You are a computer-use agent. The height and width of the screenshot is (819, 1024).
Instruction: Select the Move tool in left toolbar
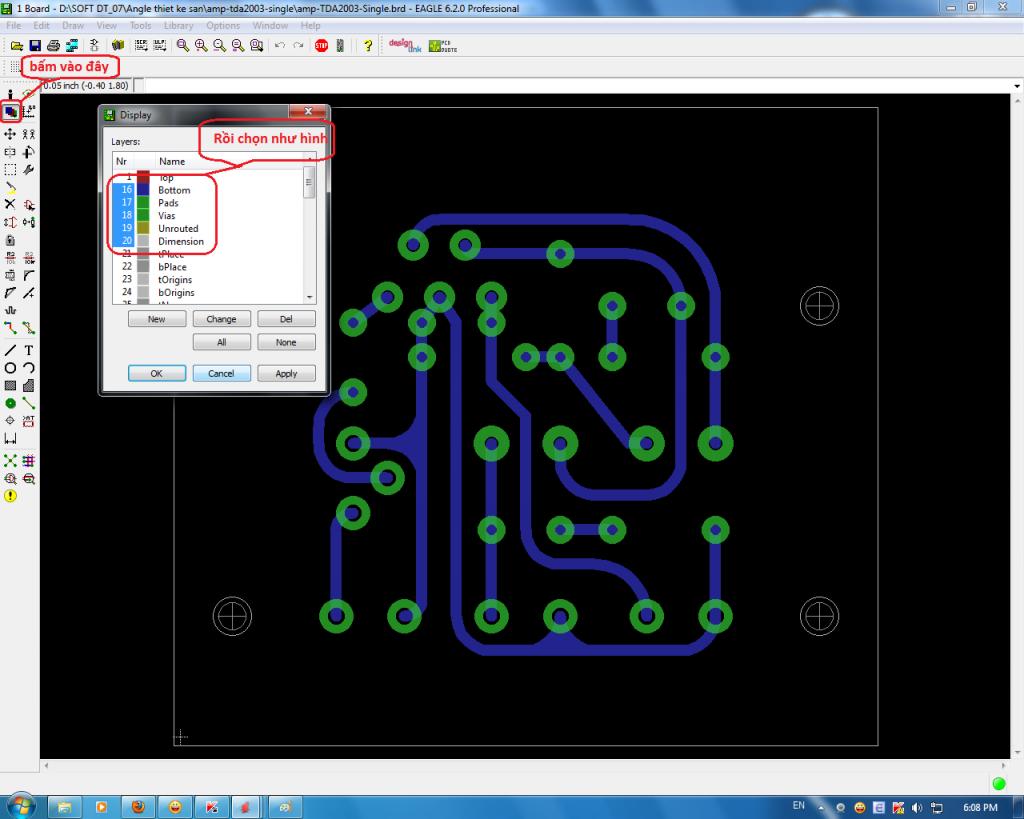pos(11,133)
